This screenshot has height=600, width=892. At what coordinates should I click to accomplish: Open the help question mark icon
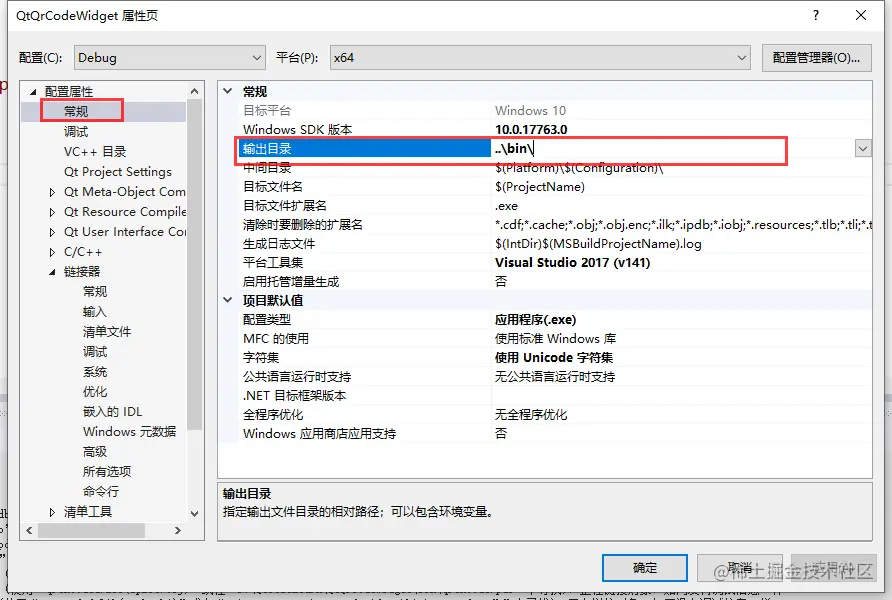(x=817, y=16)
